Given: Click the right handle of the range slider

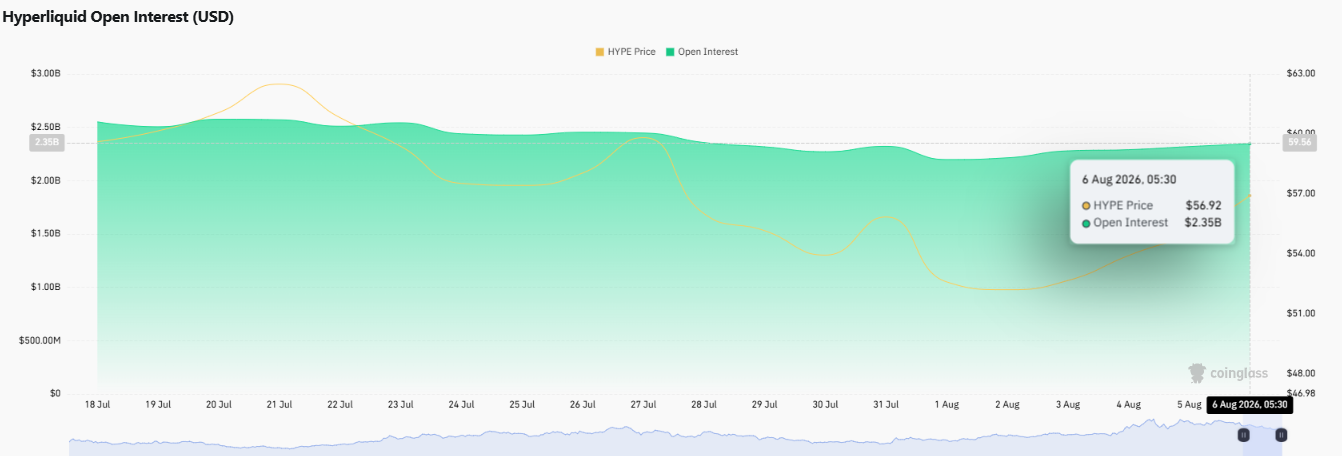Looking at the screenshot, I should pos(1281,435).
